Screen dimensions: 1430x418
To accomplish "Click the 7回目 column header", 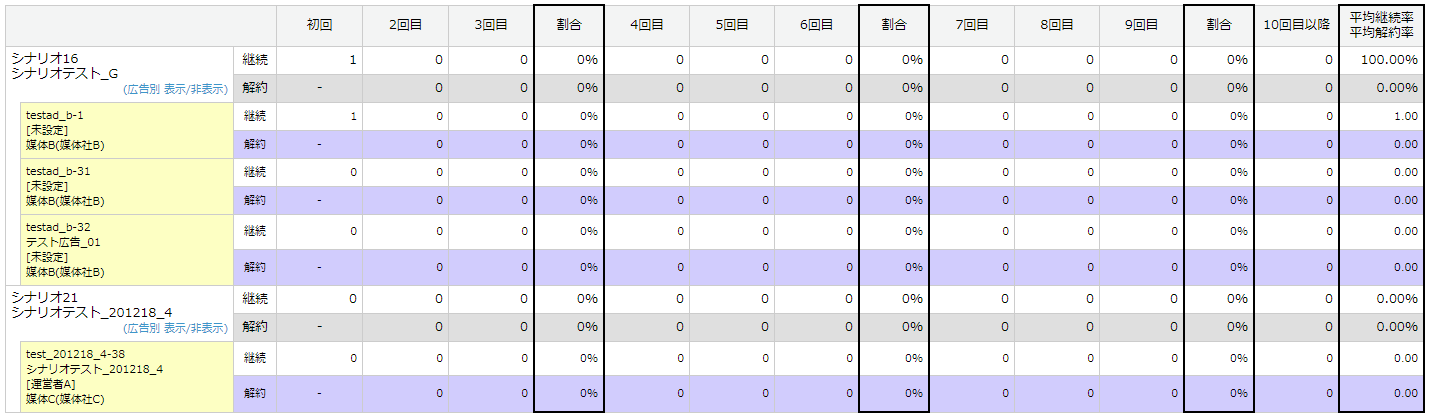I will [x=971, y=25].
